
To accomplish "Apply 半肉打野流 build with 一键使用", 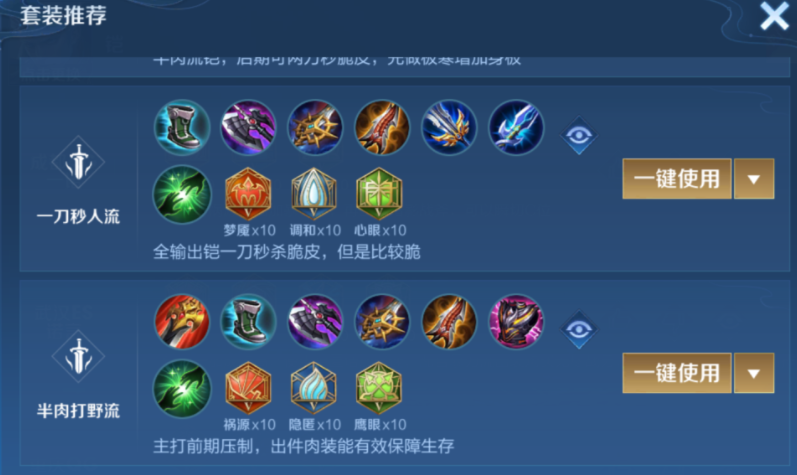I will 677,373.
